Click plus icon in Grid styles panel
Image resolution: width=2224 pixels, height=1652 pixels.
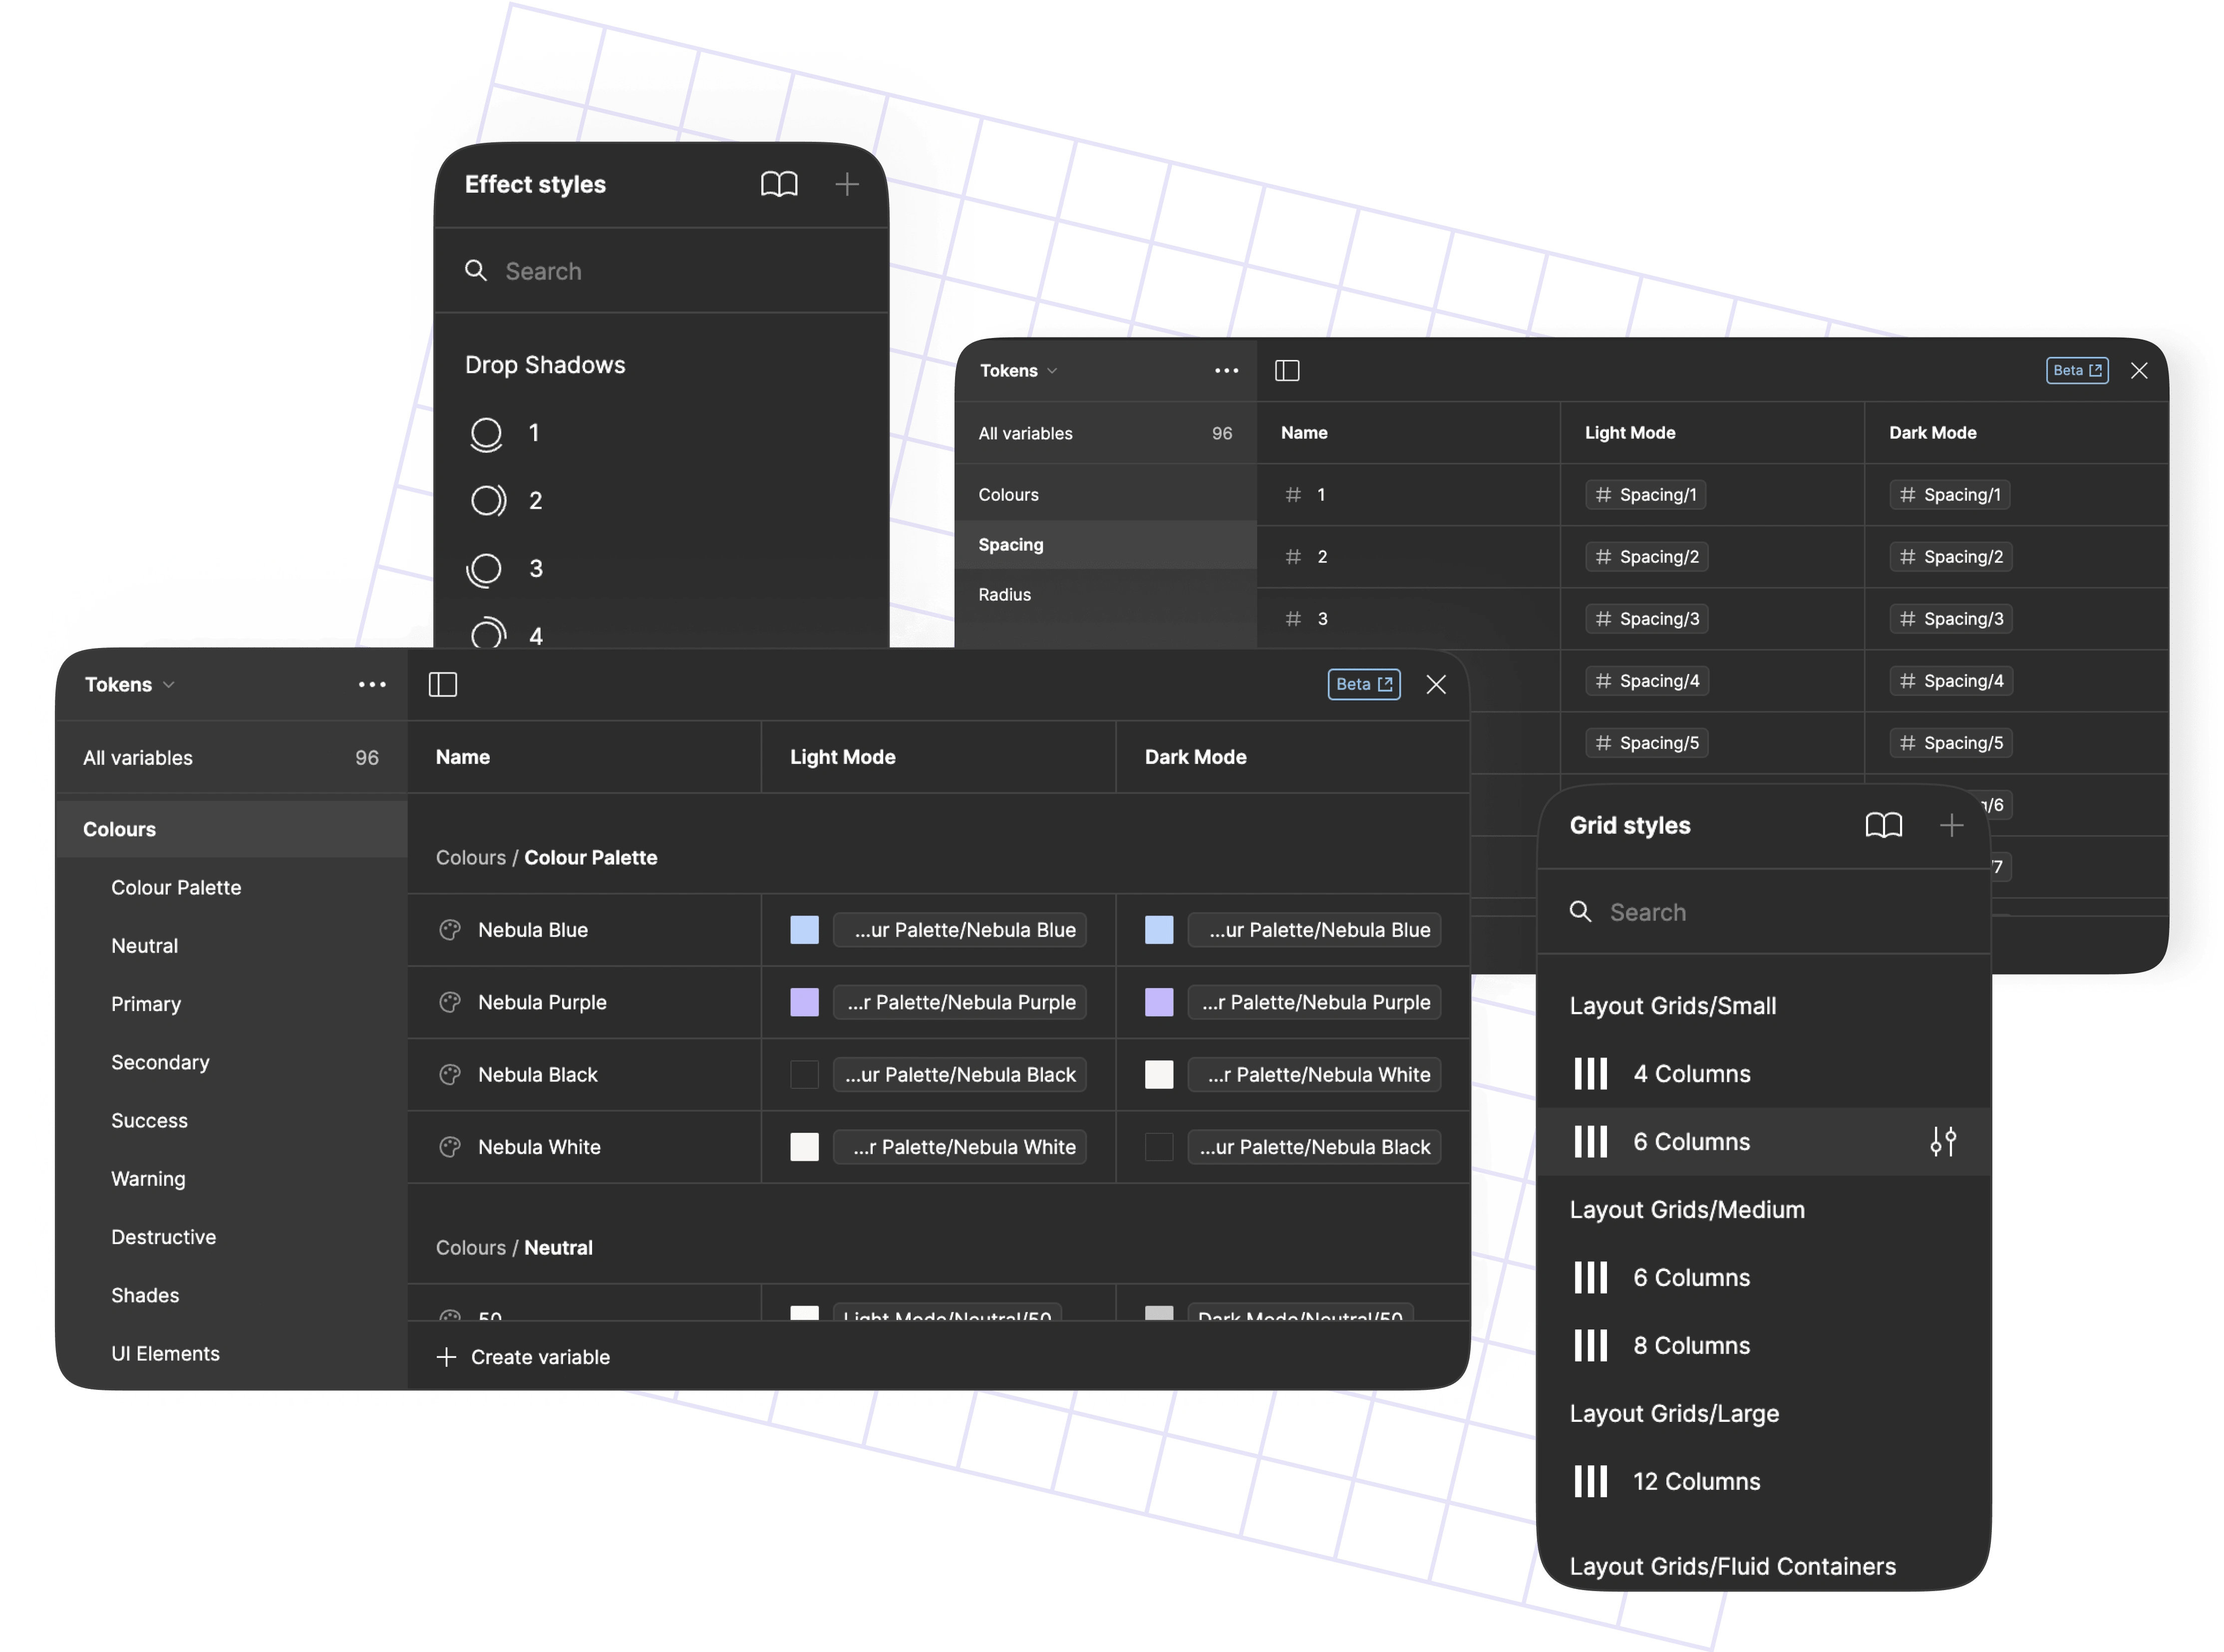pyautogui.click(x=1950, y=825)
